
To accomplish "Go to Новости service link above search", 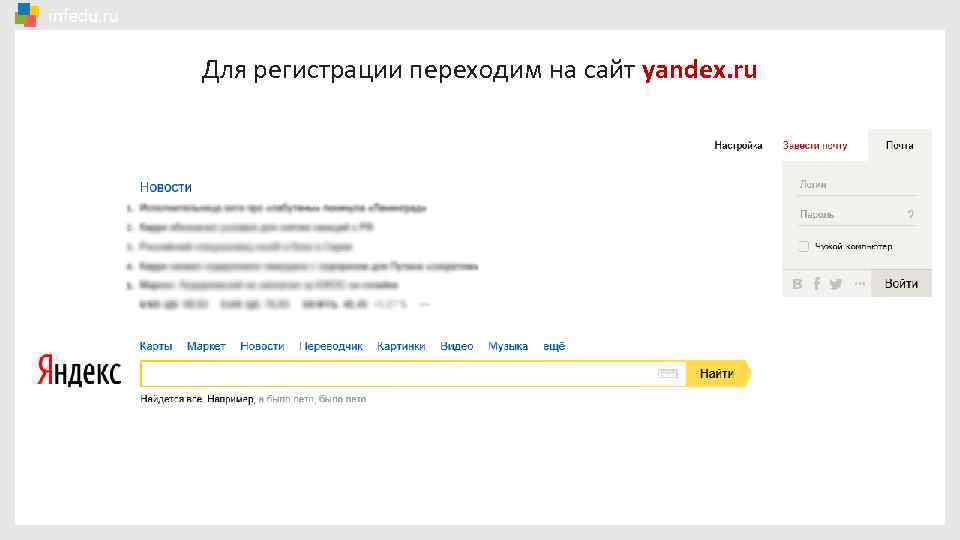I will [x=262, y=346].
